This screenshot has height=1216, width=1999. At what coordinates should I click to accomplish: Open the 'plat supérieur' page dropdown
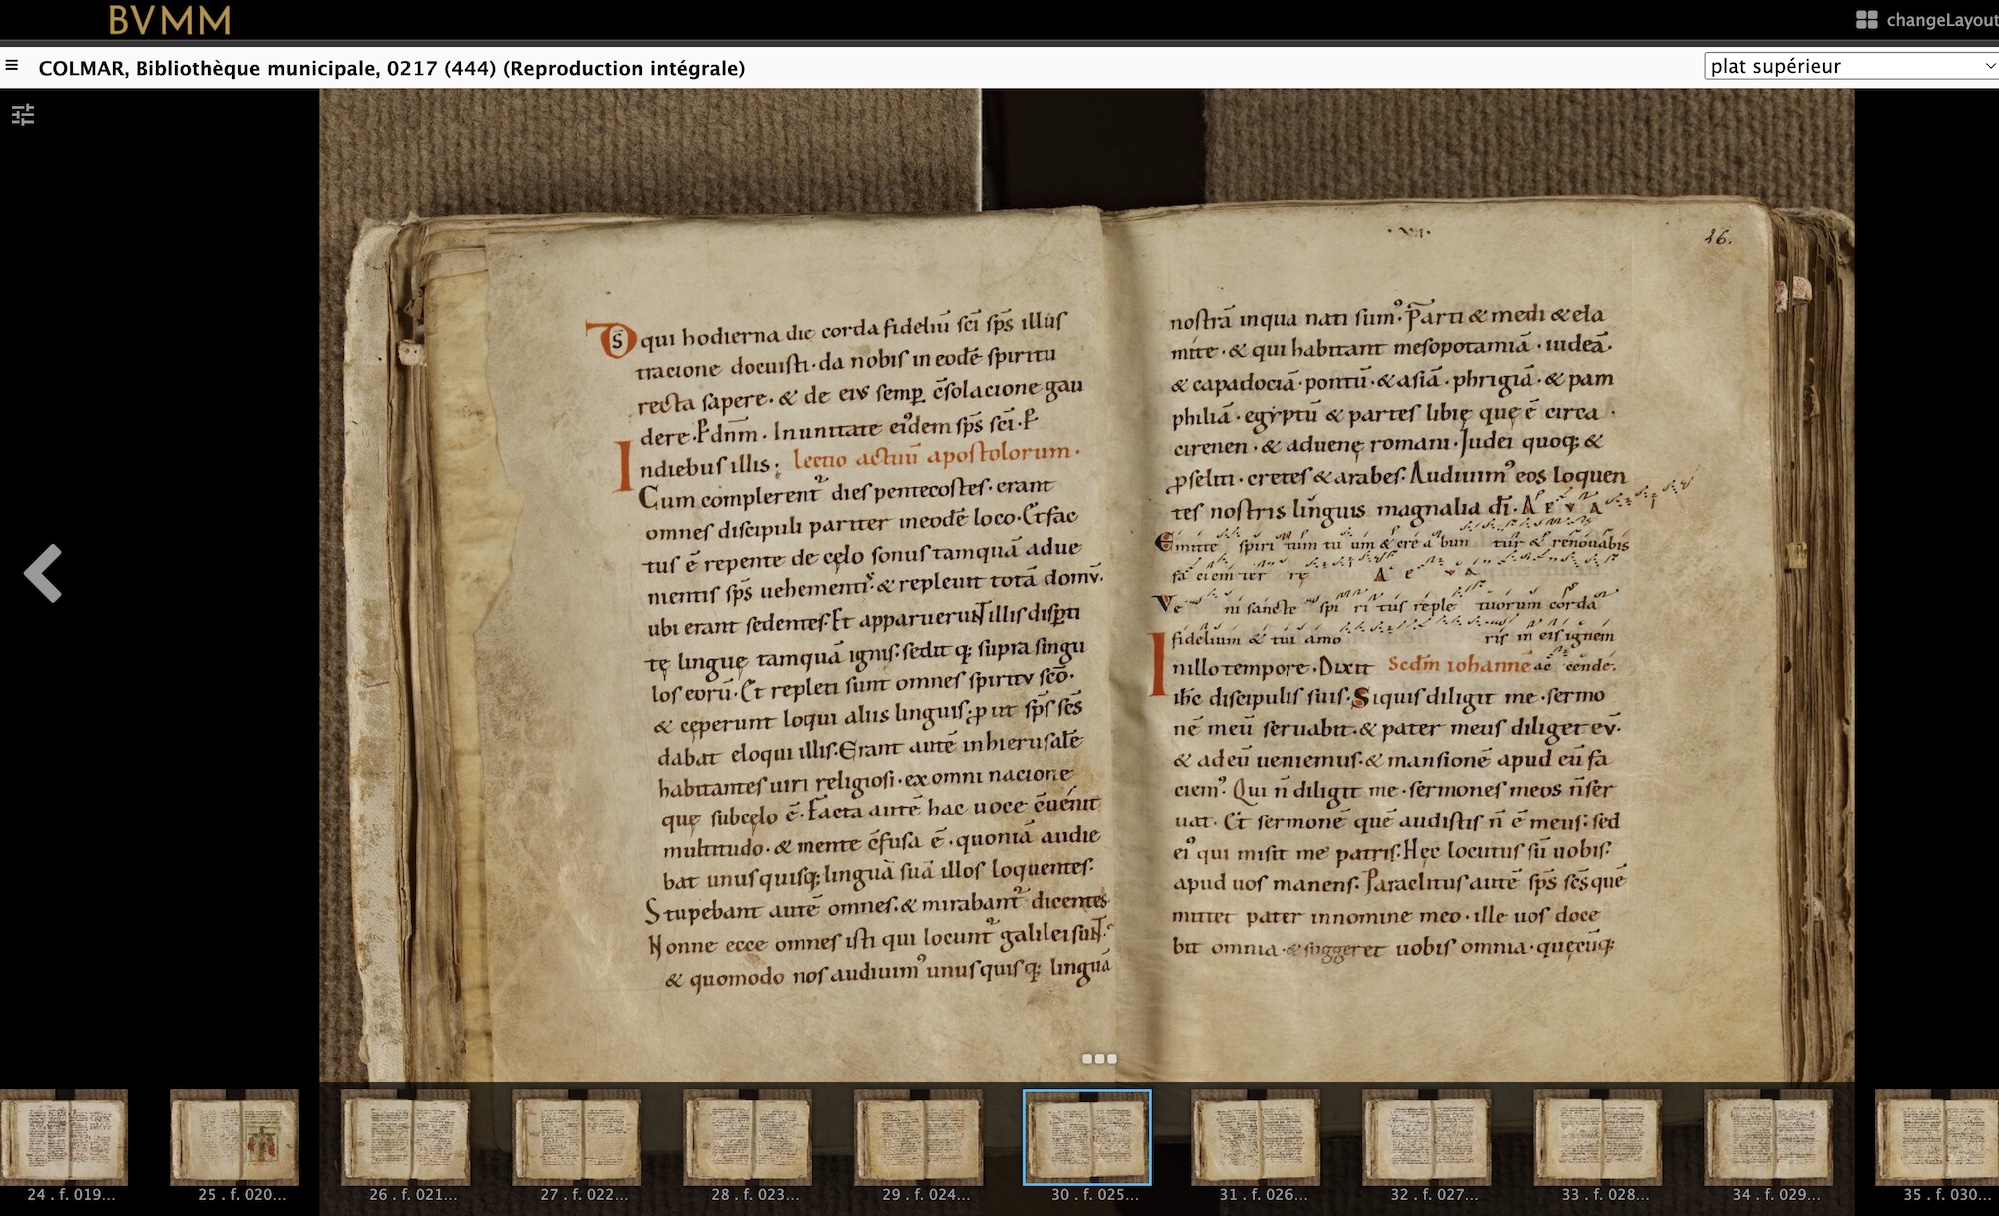tap(1850, 66)
